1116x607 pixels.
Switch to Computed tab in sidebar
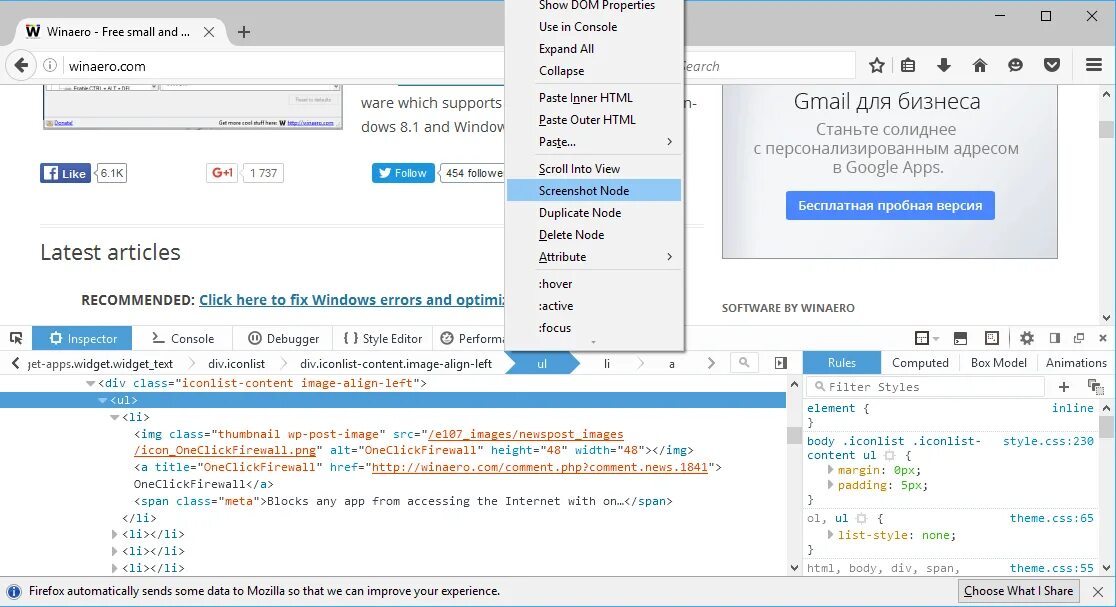coord(920,363)
